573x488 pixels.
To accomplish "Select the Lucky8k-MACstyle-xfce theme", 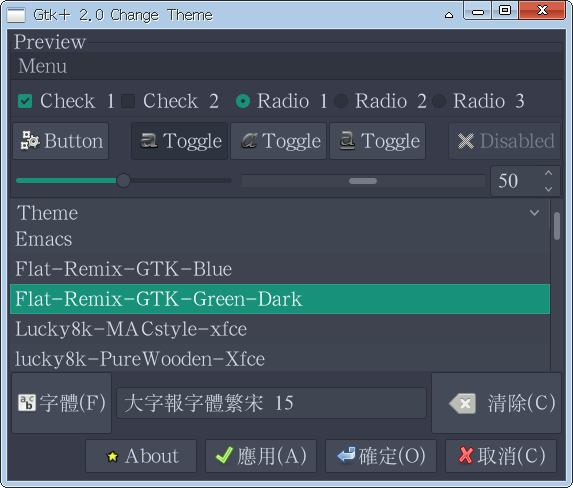I will coord(280,329).
